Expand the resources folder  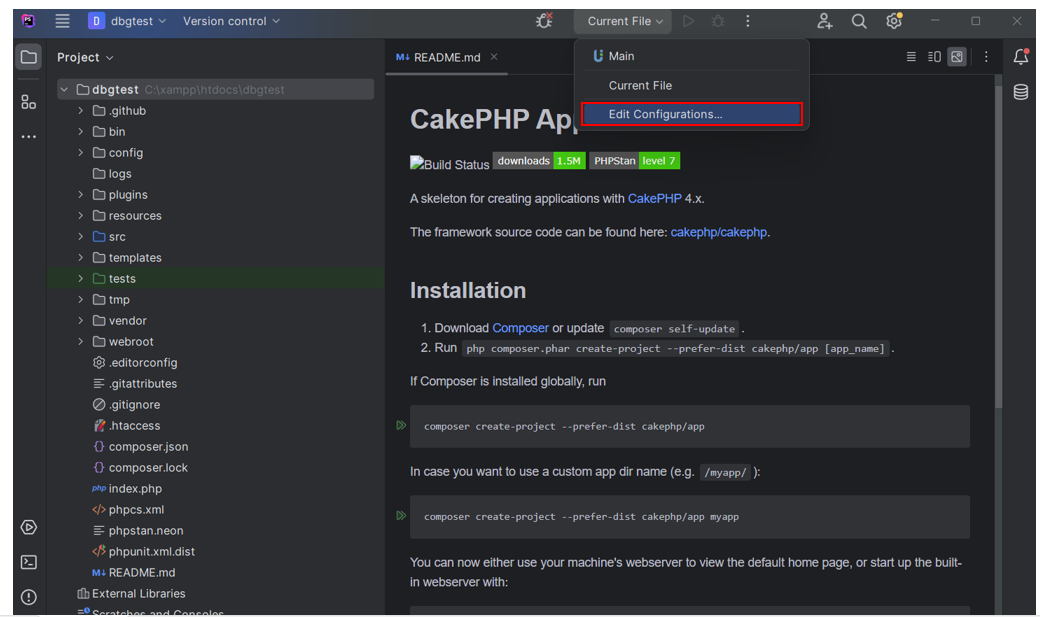coord(80,216)
